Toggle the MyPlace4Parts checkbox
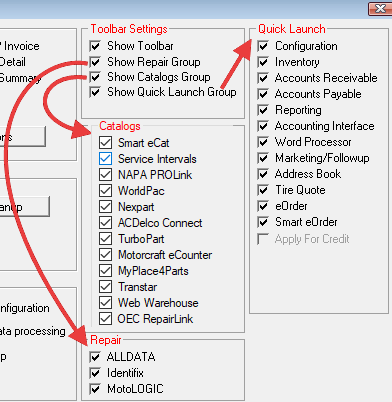This screenshot has height=402, width=392. tap(105, 271)
